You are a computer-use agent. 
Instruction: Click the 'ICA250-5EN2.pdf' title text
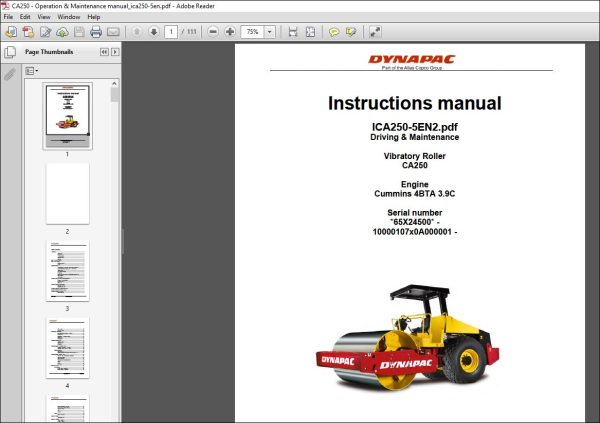coord(415,127)
